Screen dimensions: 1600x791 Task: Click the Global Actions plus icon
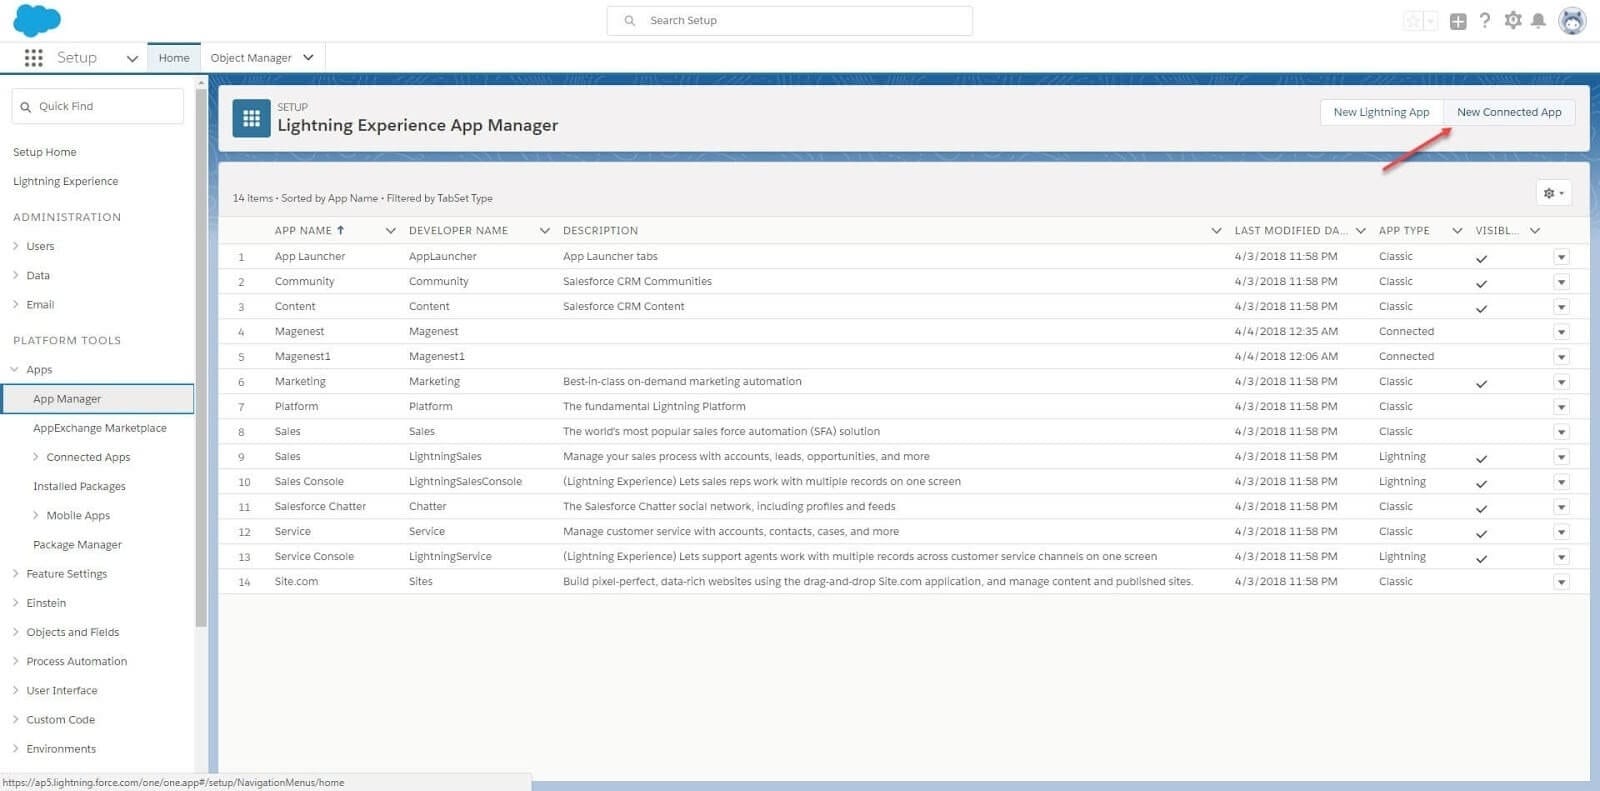[1458, 21]
